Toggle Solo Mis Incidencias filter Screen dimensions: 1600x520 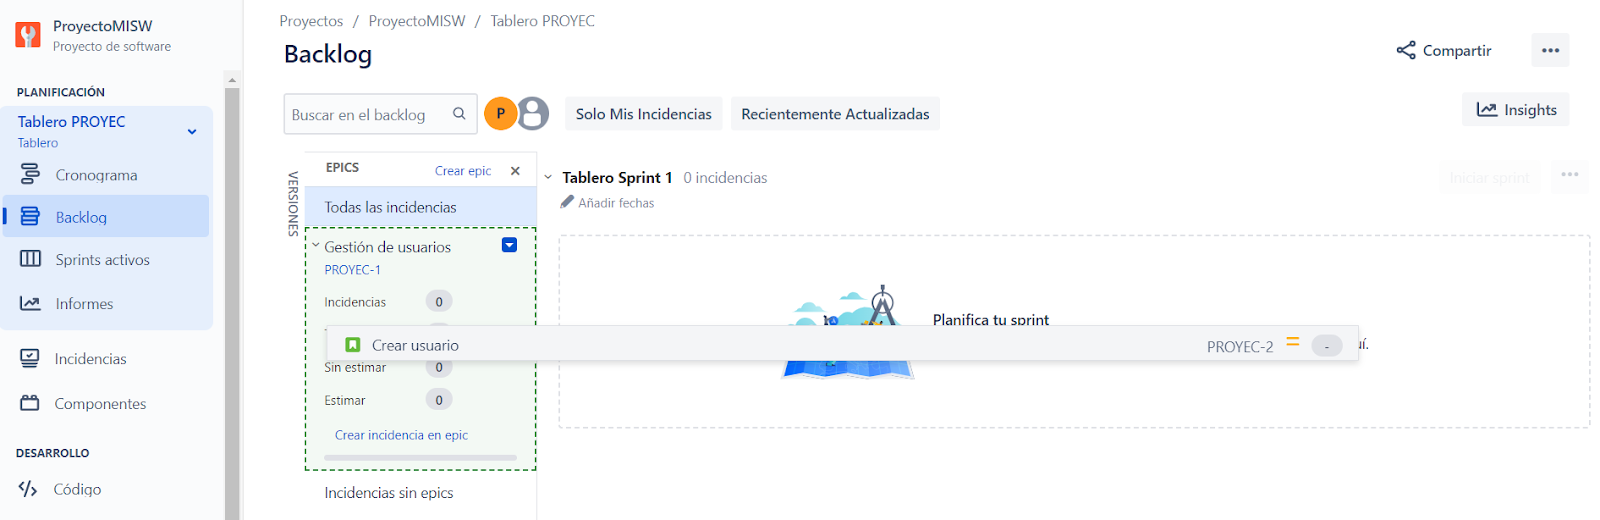[644, 114]
